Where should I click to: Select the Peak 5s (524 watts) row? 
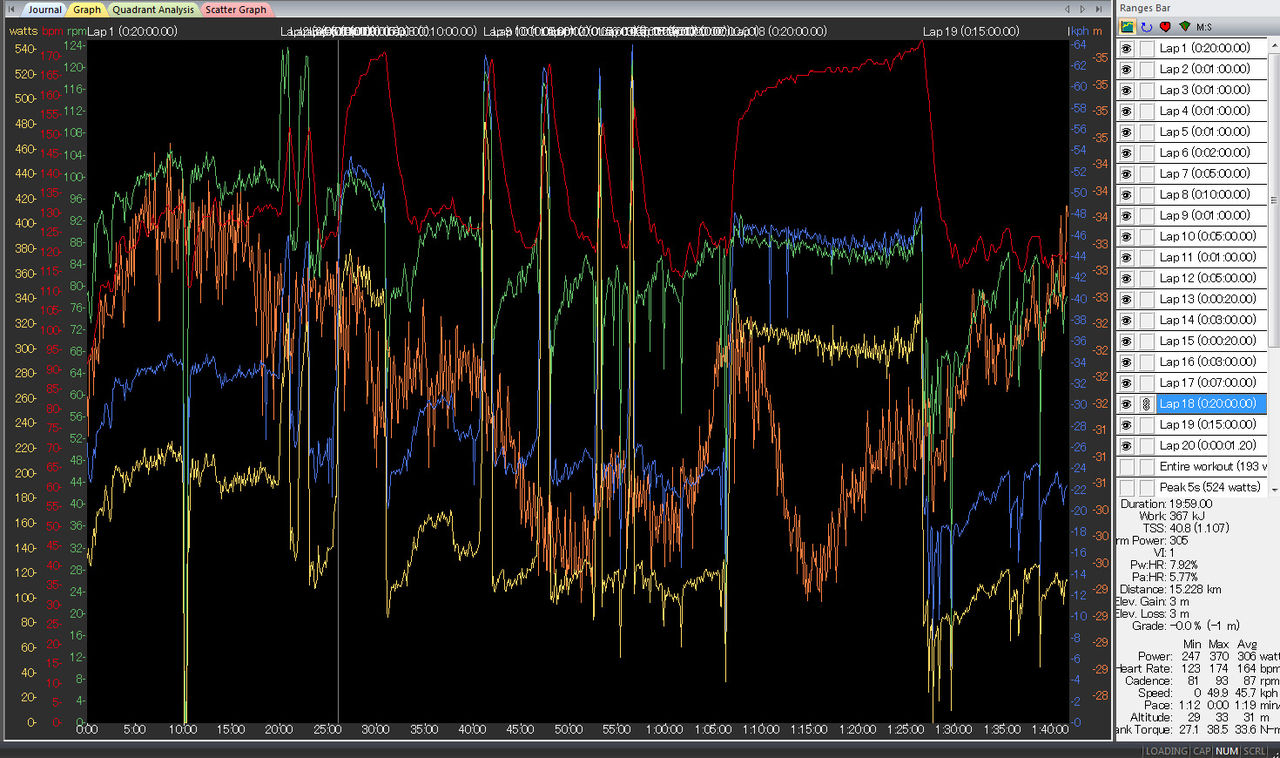1192,488
